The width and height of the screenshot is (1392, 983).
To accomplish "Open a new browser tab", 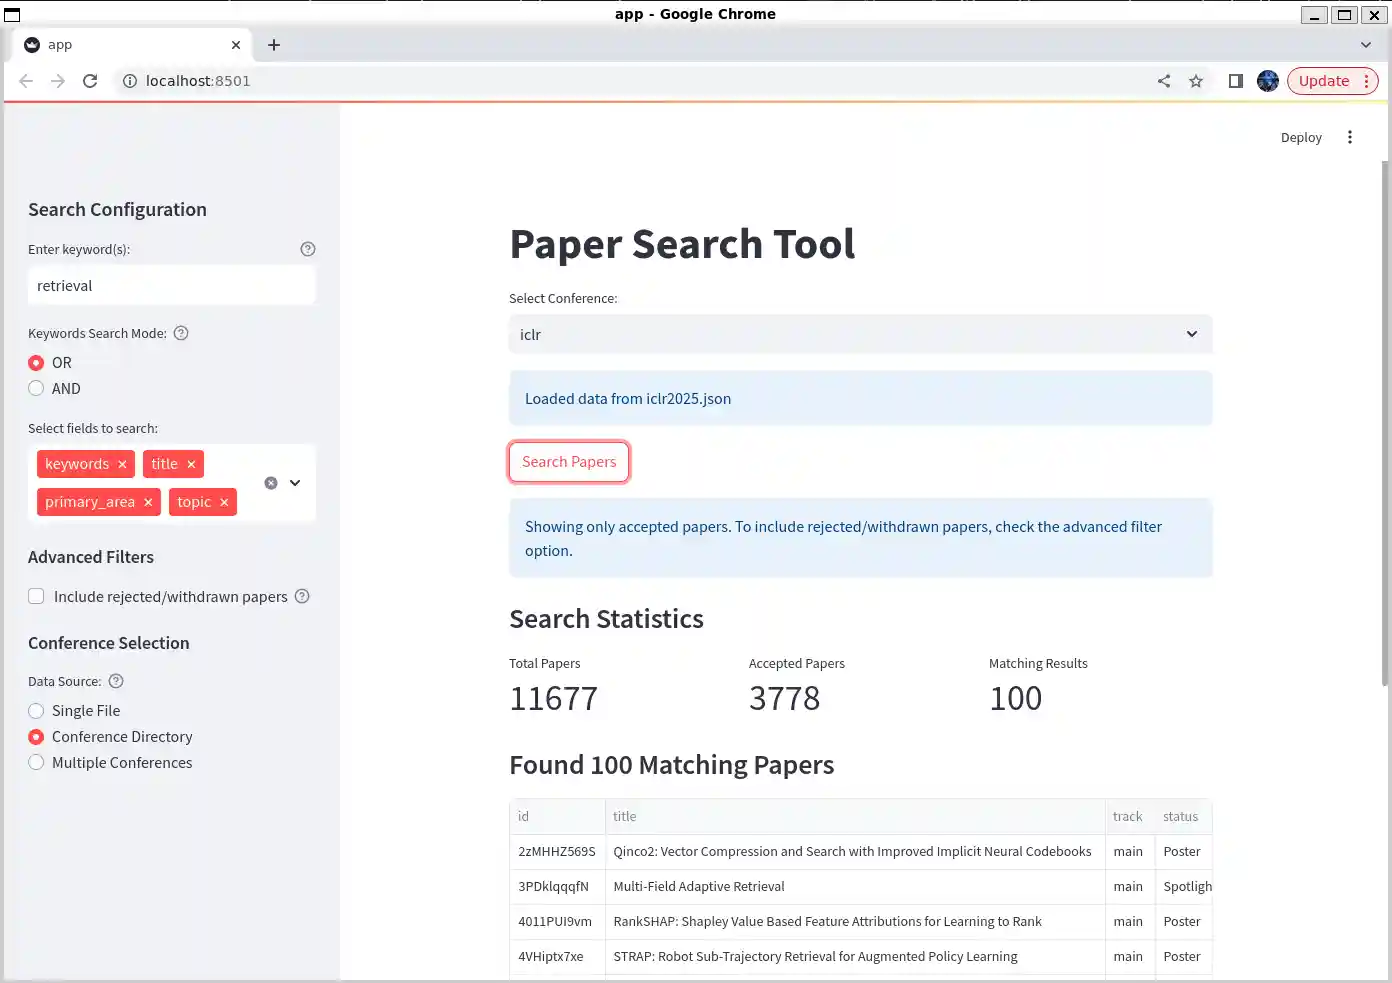I will [x=274, y=45].
